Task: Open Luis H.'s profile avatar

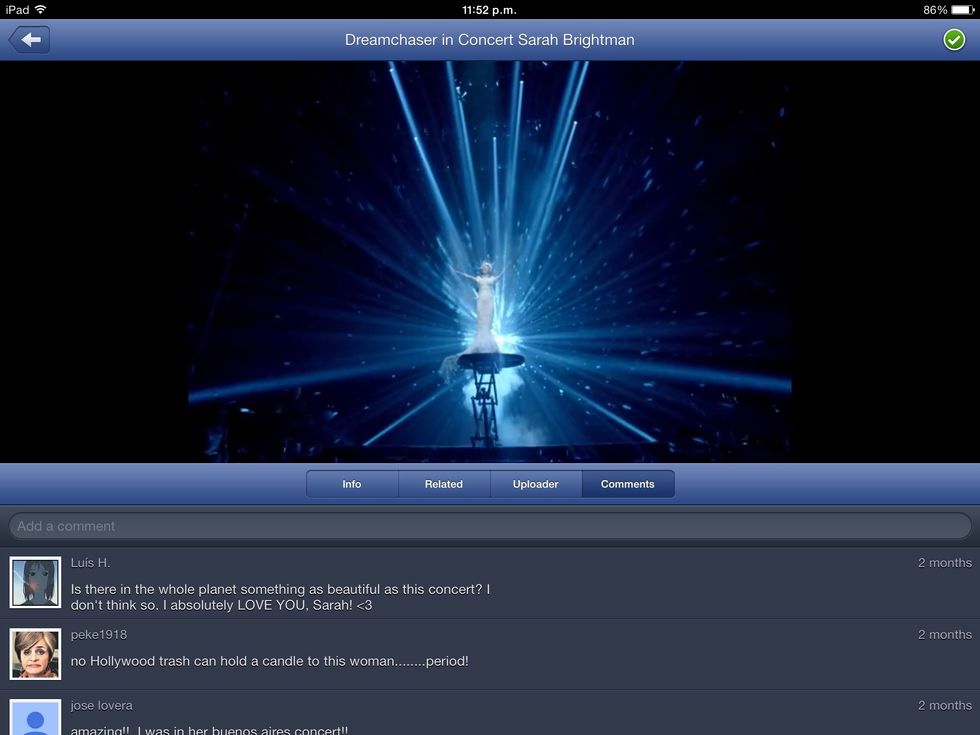Action: pyautogui.click(x=35, y=582)
